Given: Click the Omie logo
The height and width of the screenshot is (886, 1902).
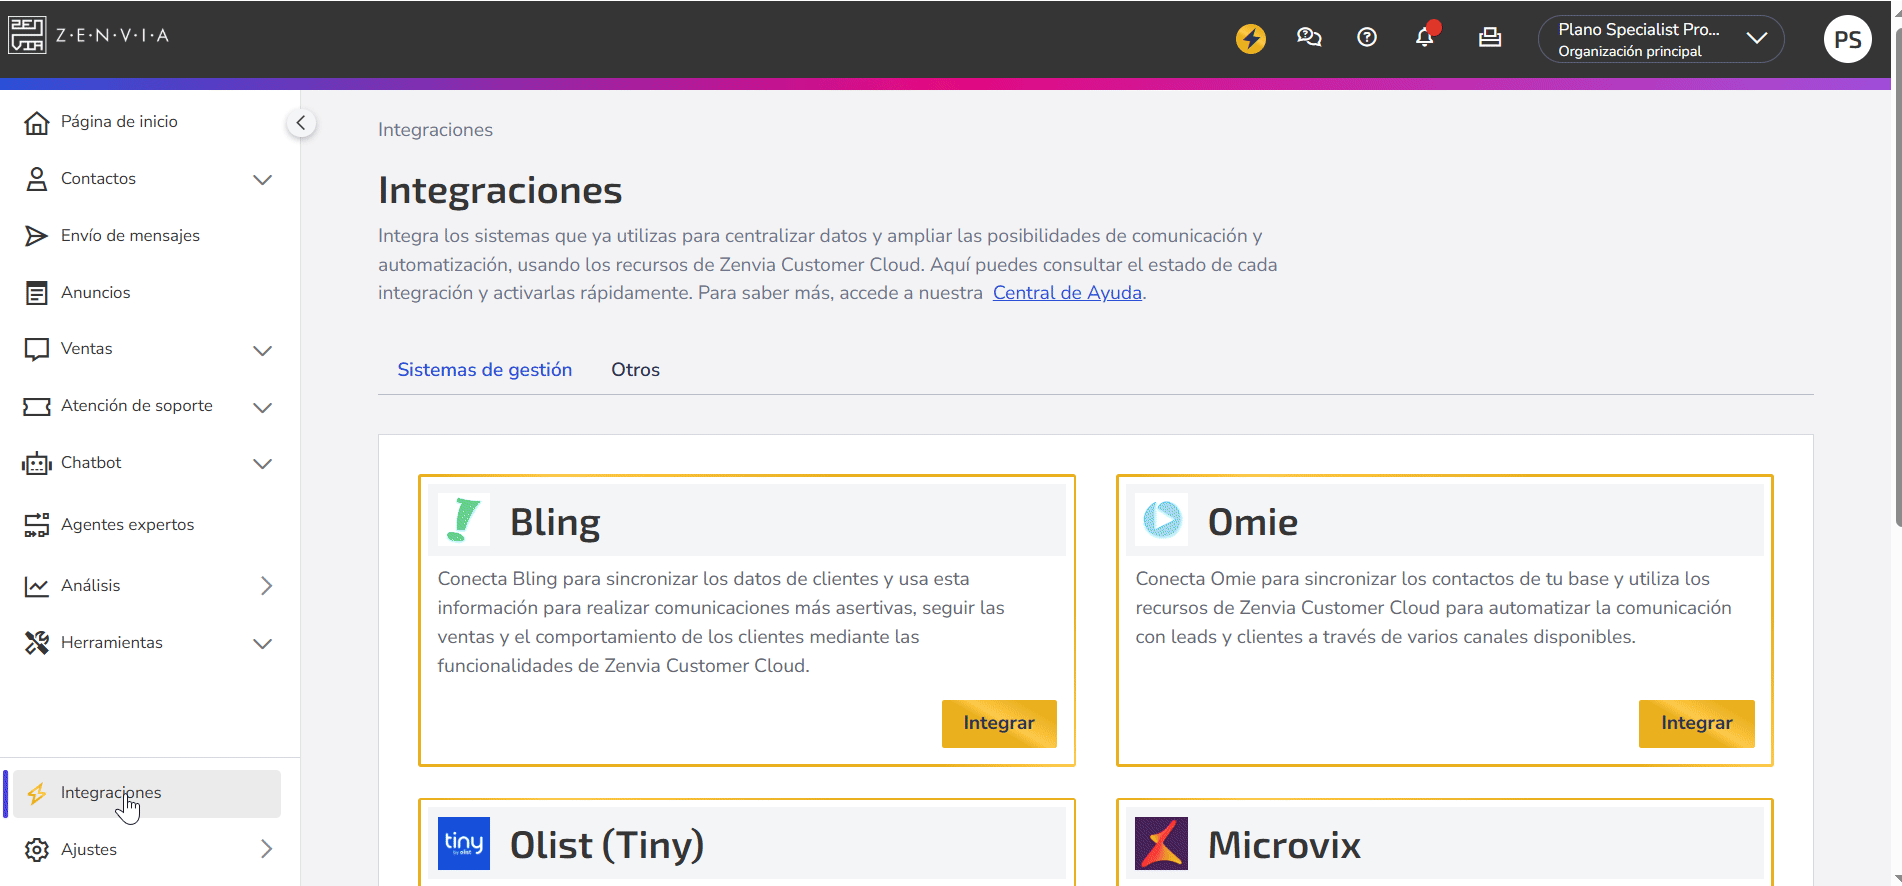Looking at the screenshot, I should click(x=1162, y=520).
